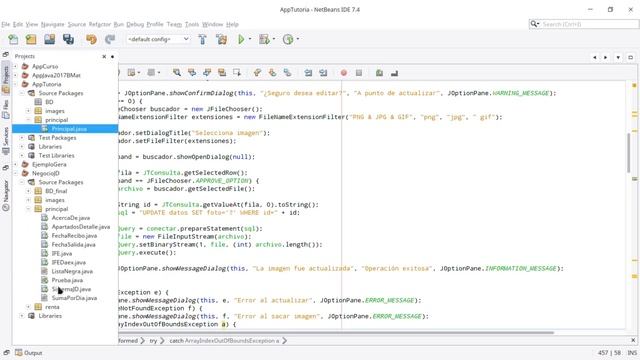Image resolution: width=640 pixels, height=360 pixels.
Task: Expand the EjemploGera project node
Action: pyautogui.click(x=16, y=164)
